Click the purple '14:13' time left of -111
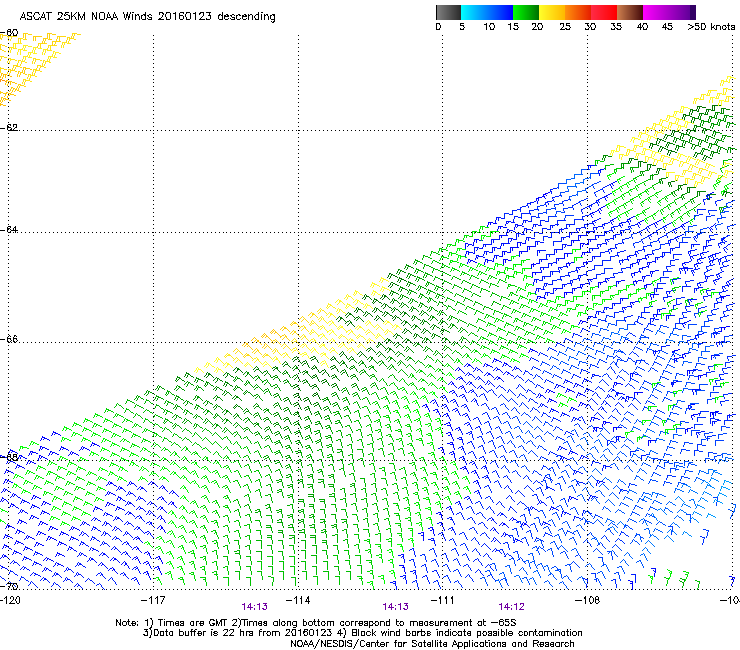 tap(395, 607)
